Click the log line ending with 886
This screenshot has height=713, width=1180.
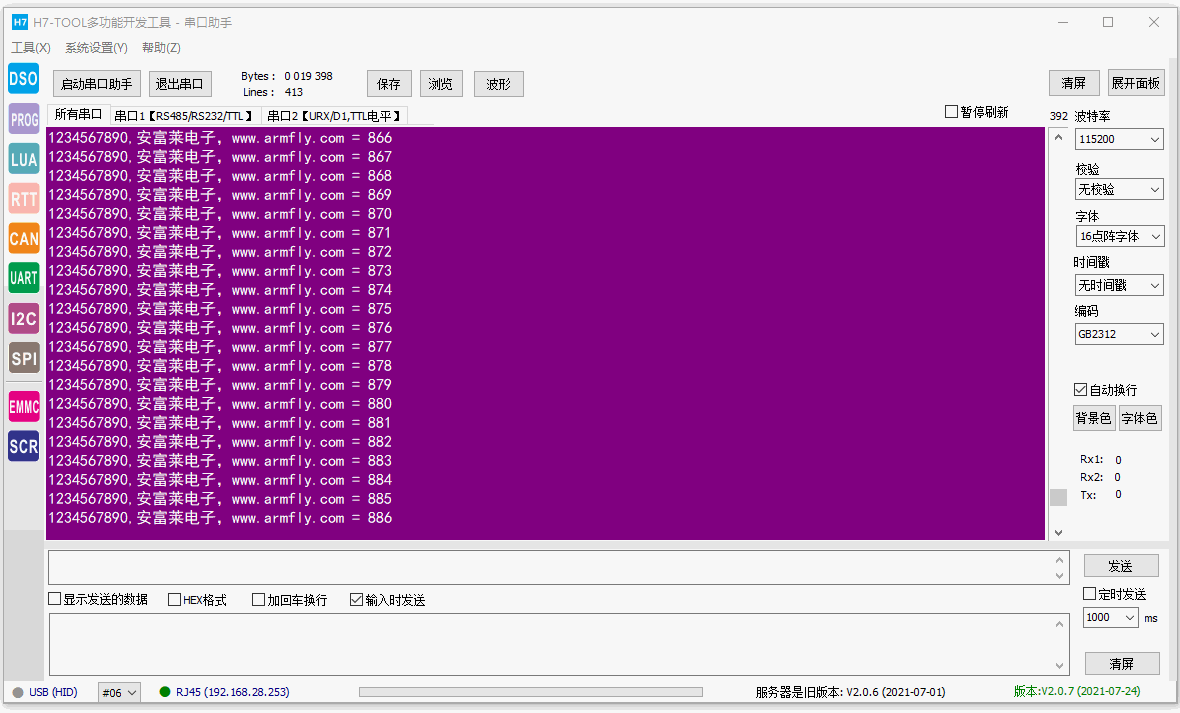(x=220, y=518)
